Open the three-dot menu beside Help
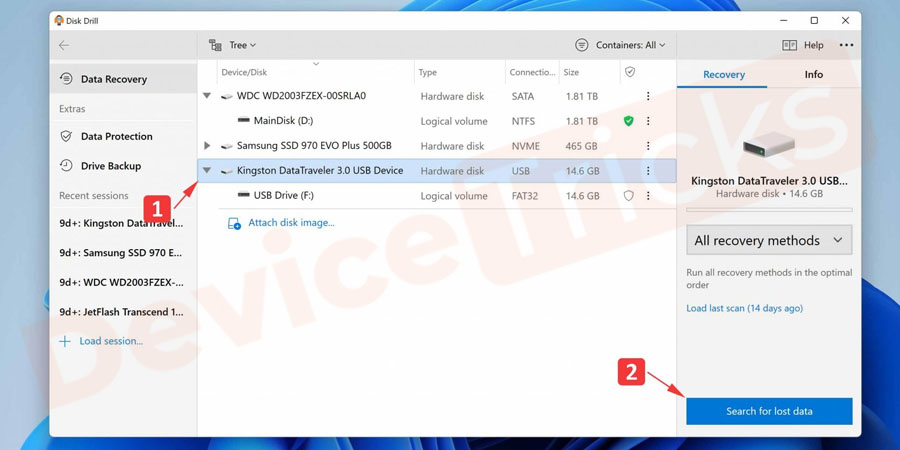Viewport: 900px width, 450px height. coord(846,45)
